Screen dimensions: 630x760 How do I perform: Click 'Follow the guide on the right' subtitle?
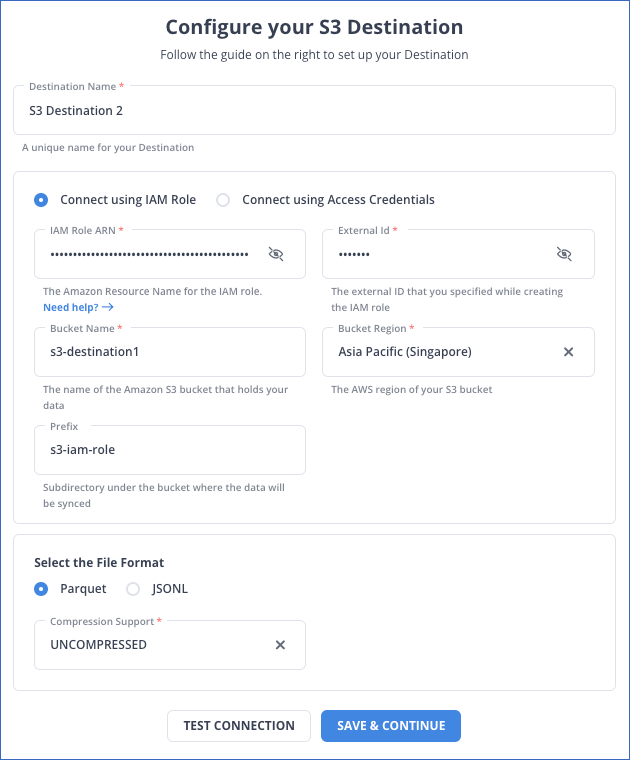coord(315,55)
